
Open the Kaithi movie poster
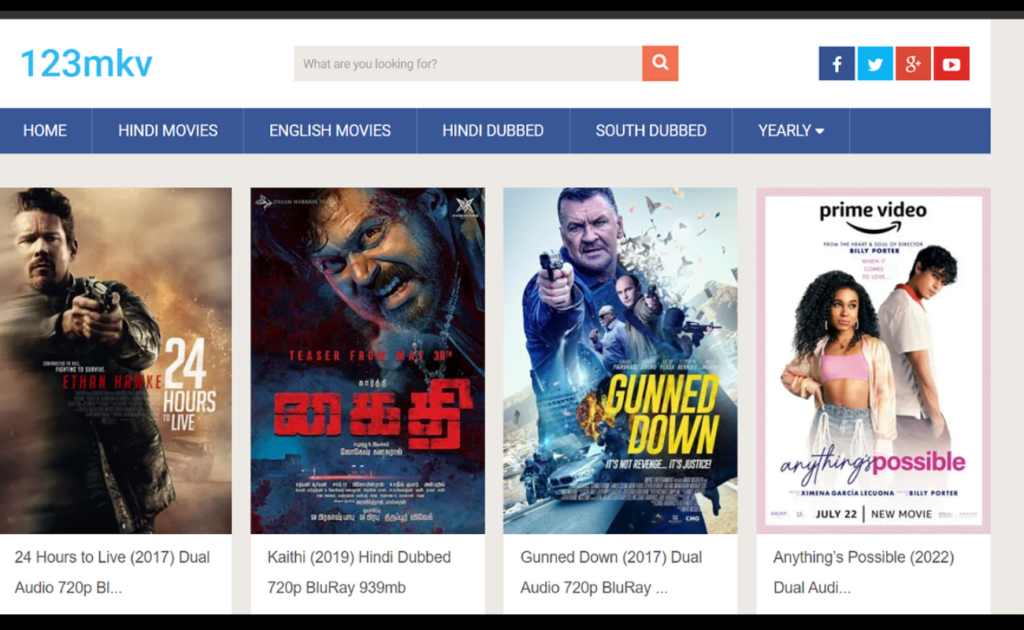tap(368, 360)
